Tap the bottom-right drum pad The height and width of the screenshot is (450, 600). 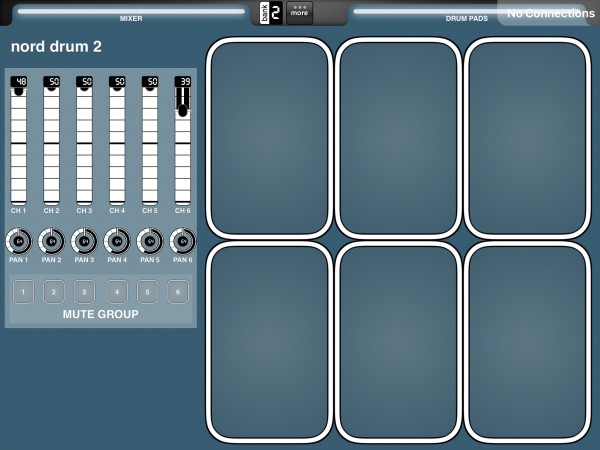tap(528, 342)
